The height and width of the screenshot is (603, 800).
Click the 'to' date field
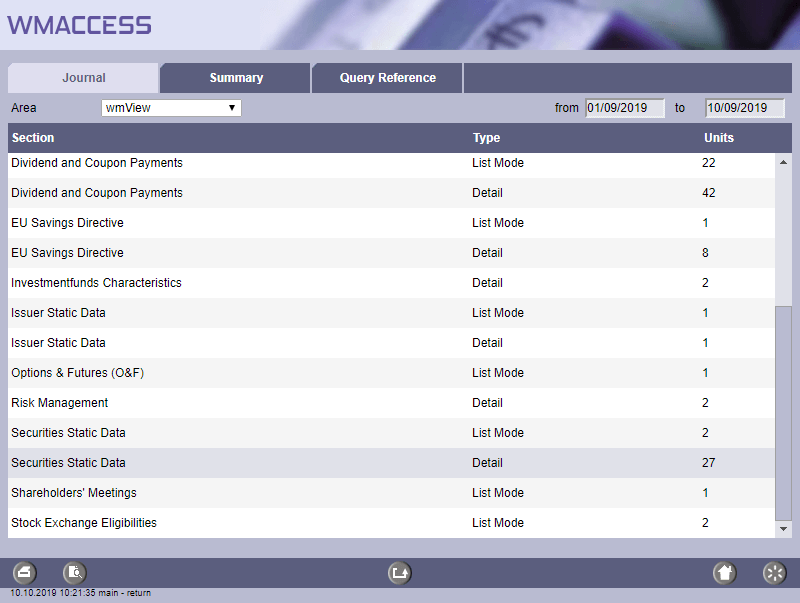point(744,108)
